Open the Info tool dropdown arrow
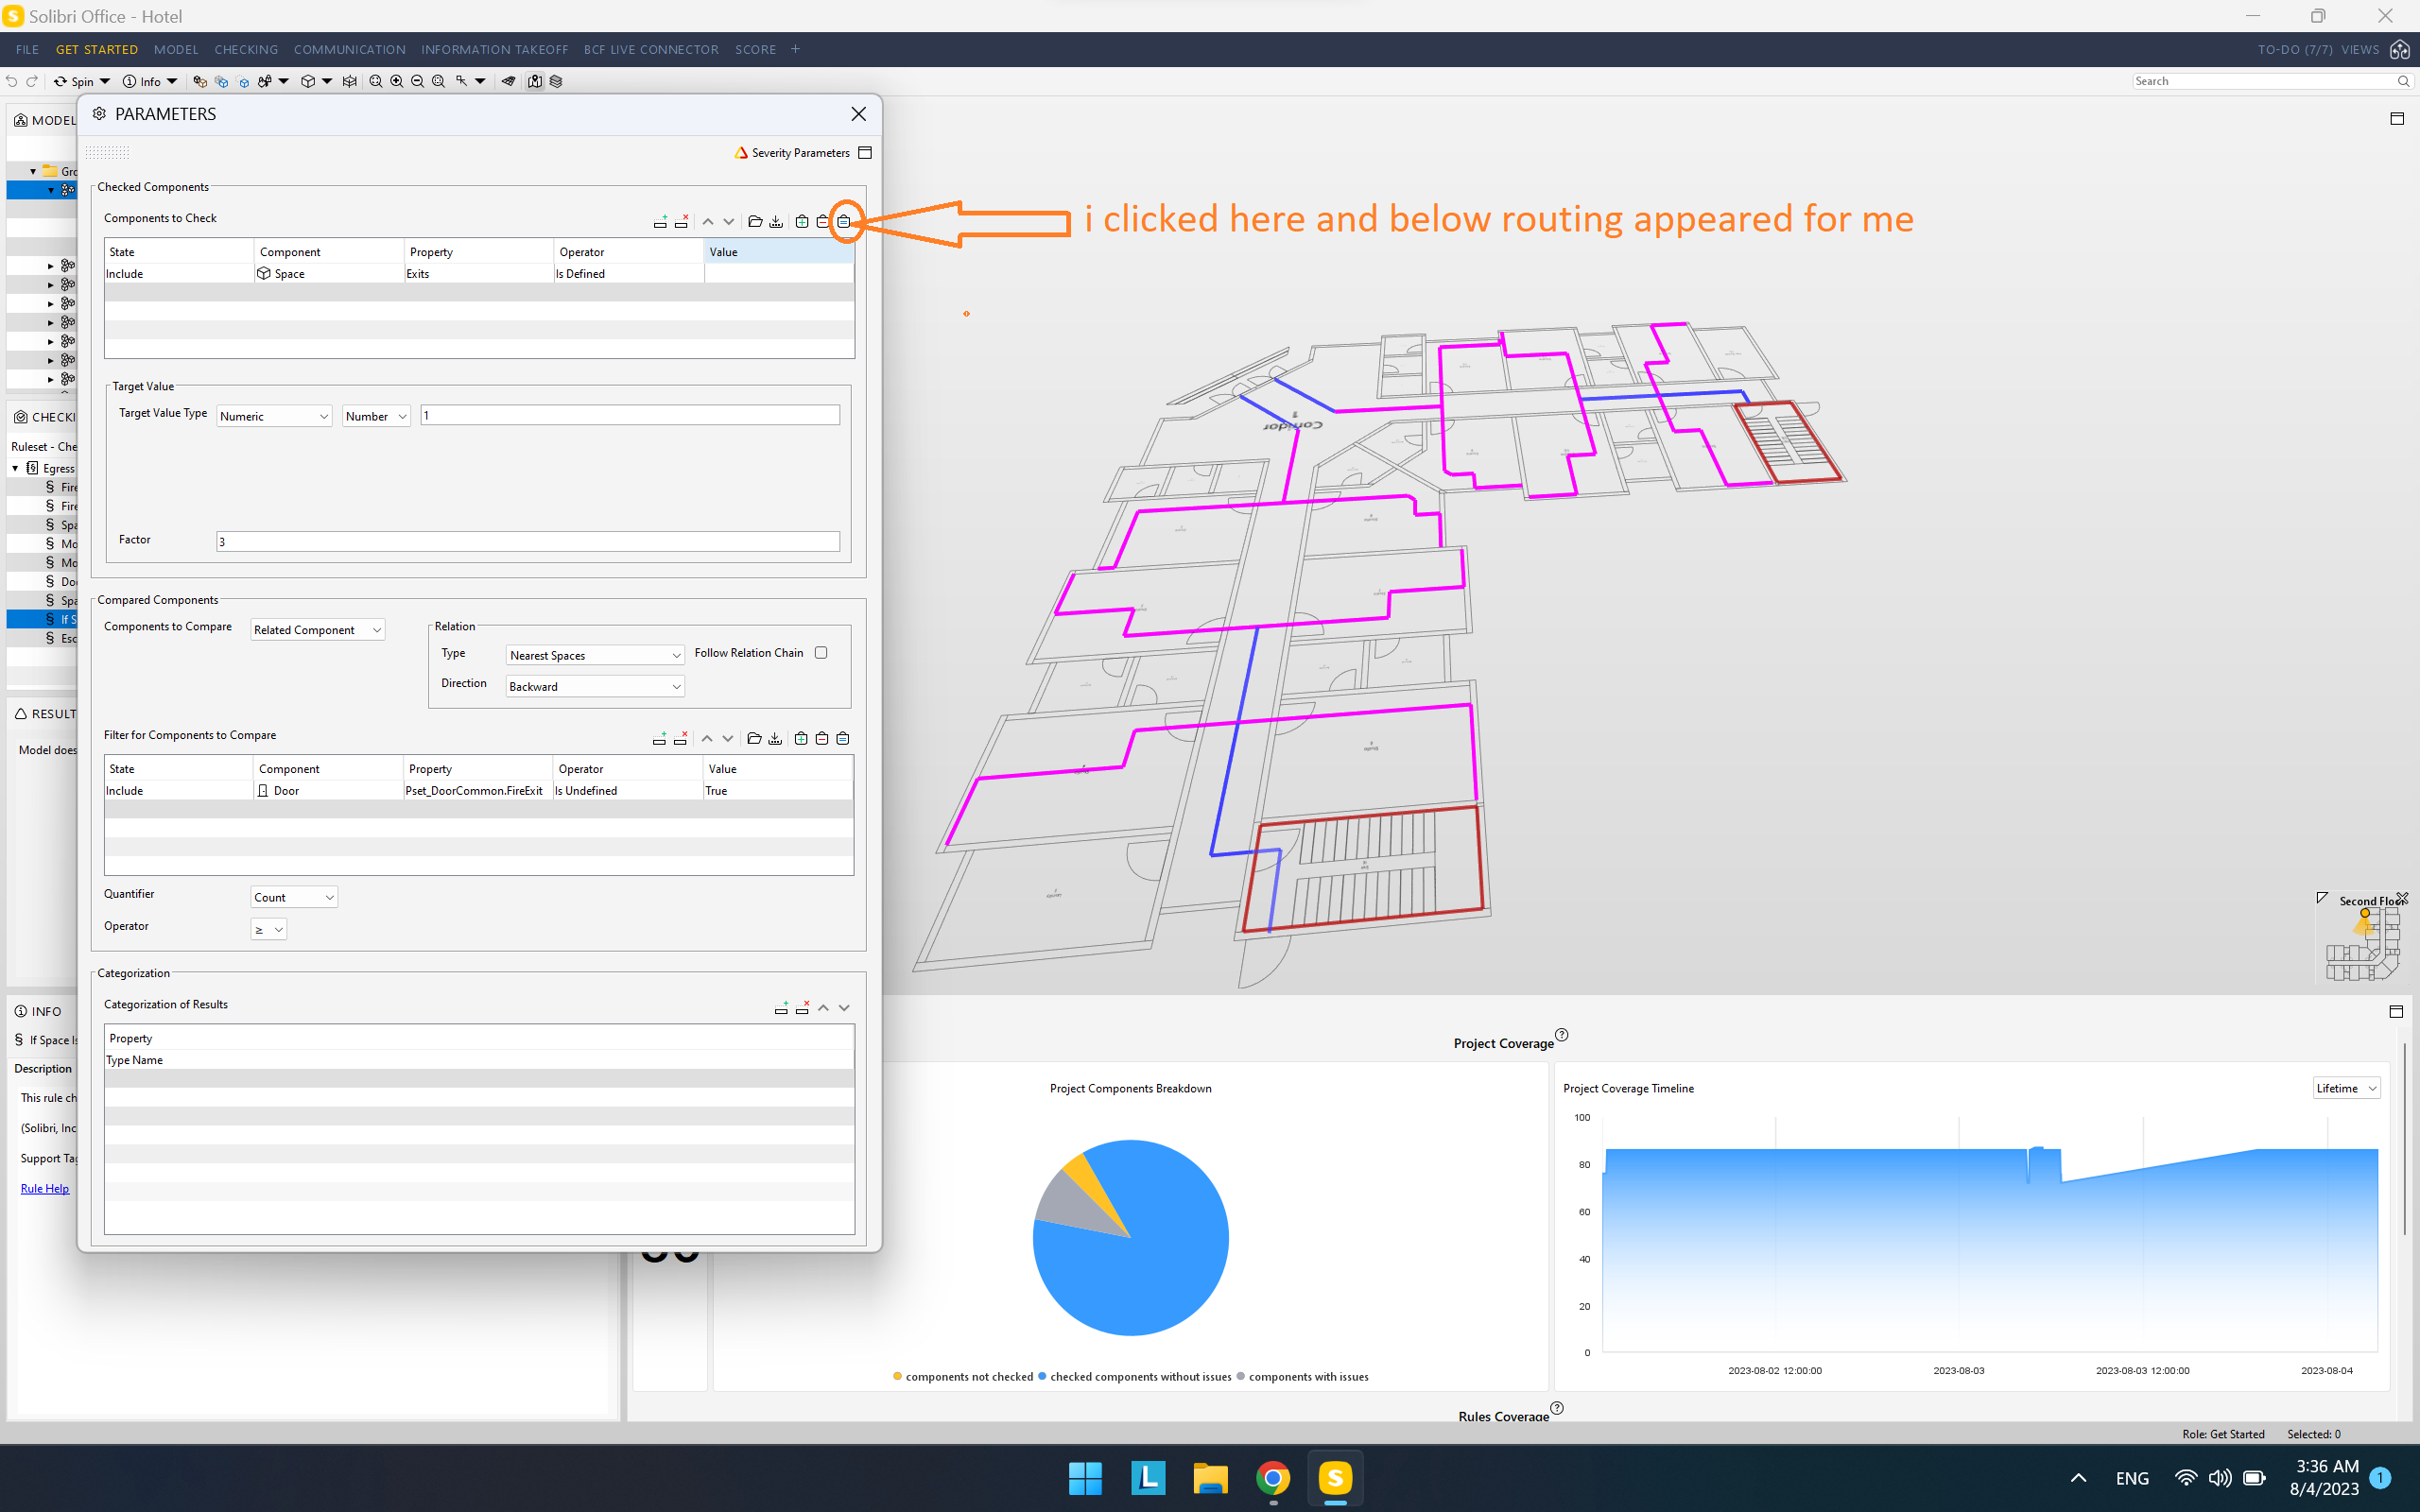2420x1512 pixels. [172, 81]
